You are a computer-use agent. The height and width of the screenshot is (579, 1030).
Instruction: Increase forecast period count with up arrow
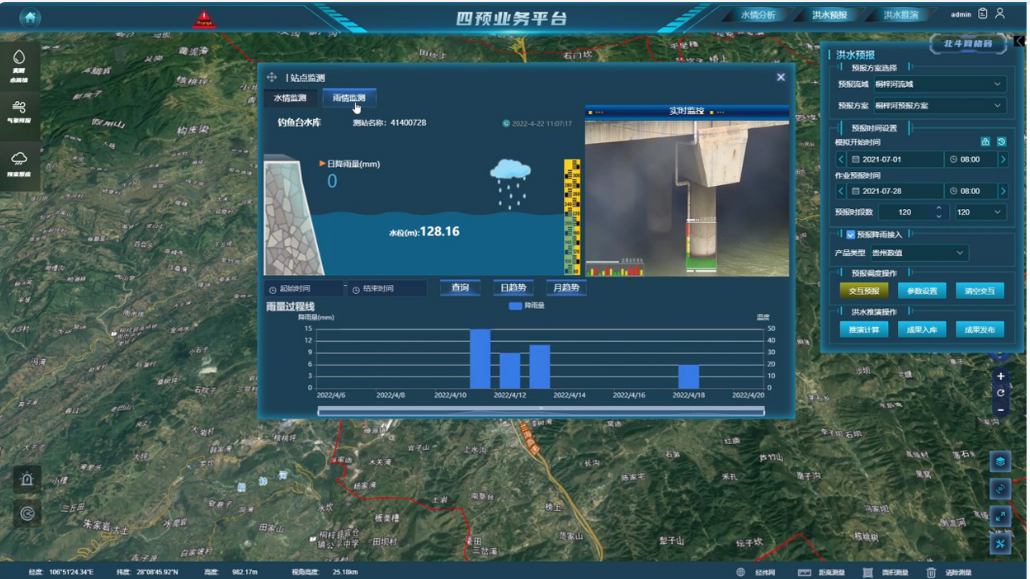[939, 208]
